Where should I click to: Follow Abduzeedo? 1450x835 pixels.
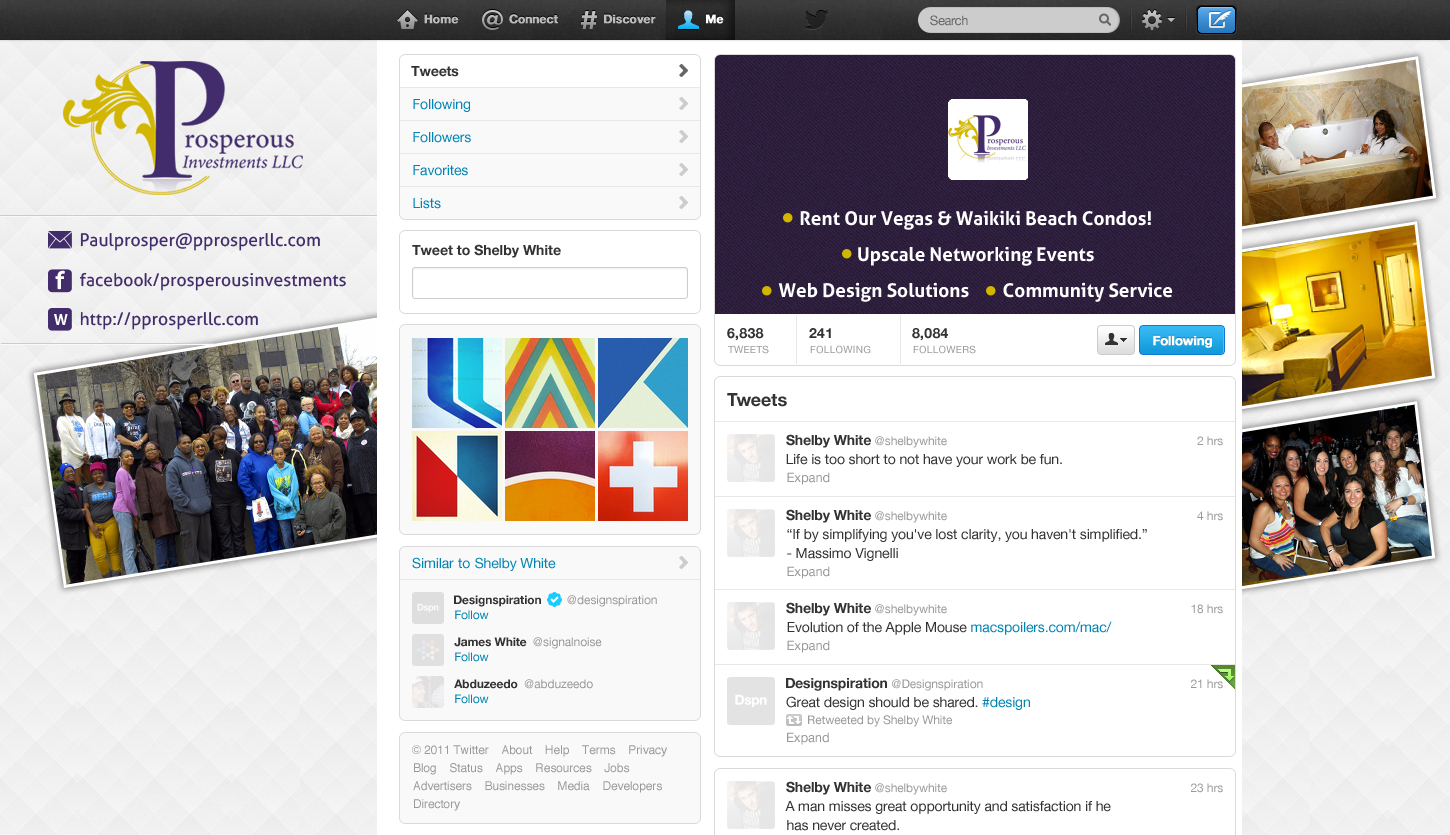[x=471, y=699]
